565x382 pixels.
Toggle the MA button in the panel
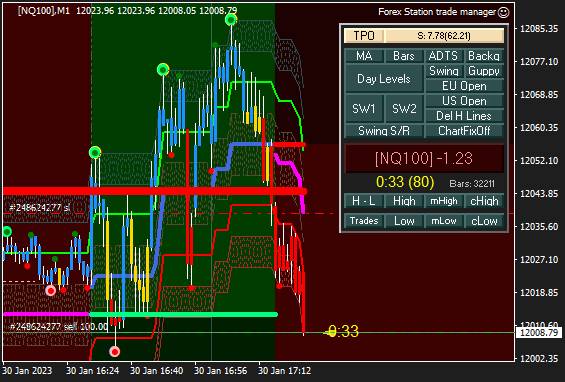(364, 56)
